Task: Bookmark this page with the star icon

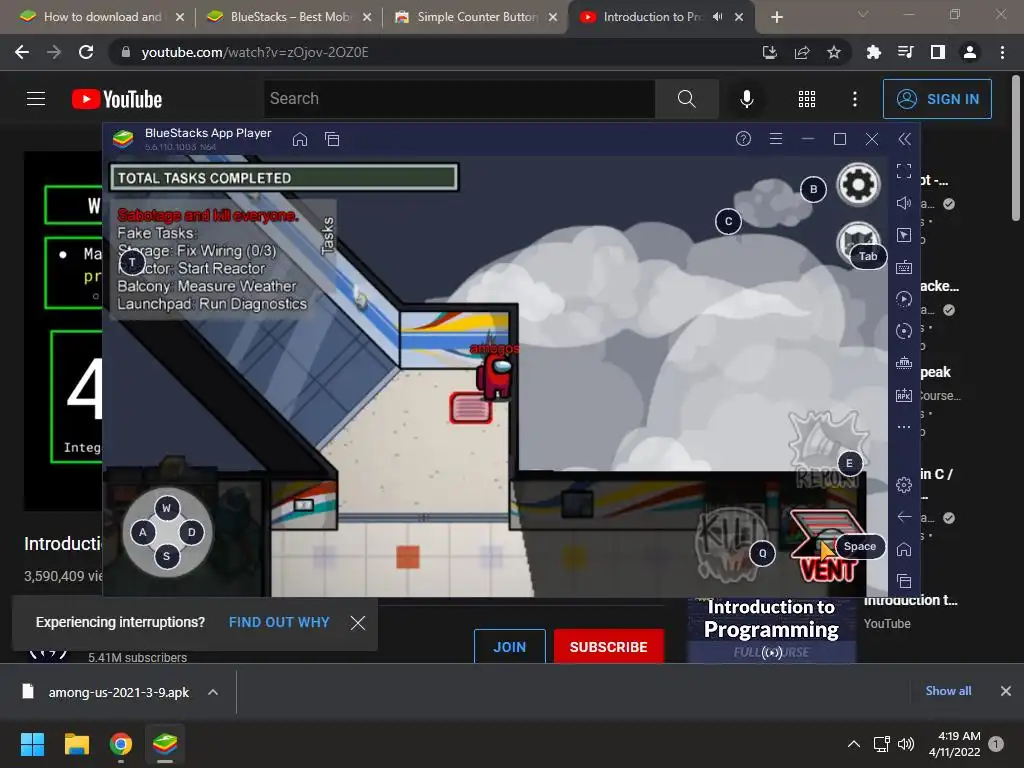Action: 834,52
